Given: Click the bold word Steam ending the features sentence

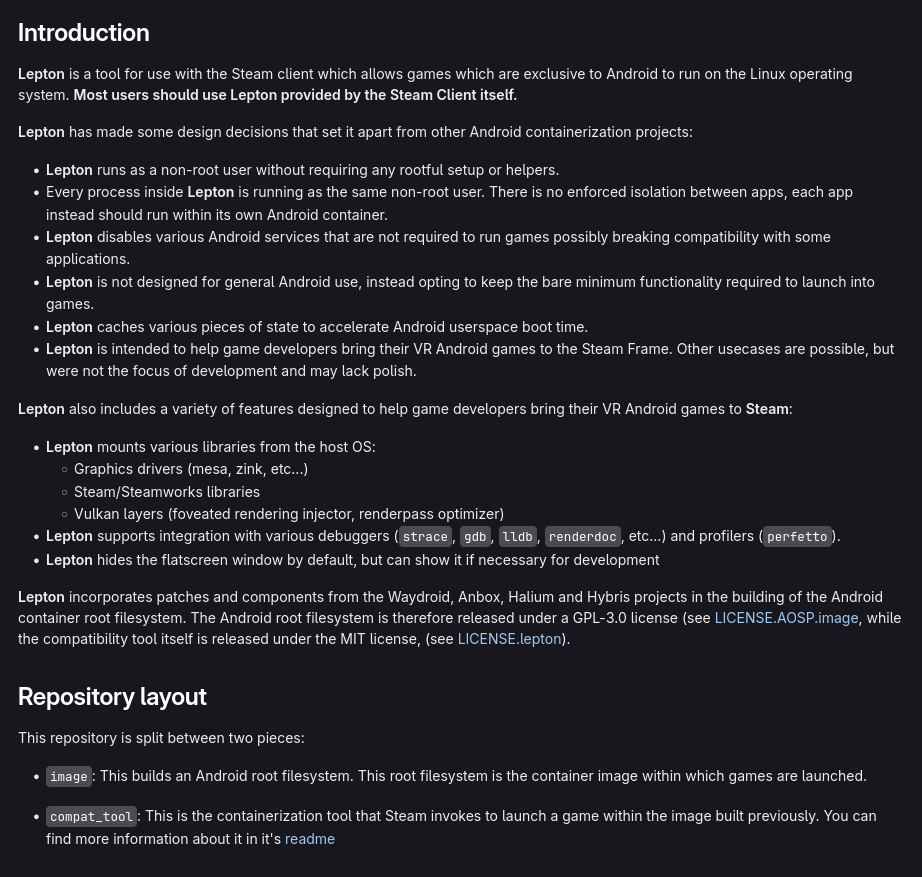Looking at the screenshot, I should 767,409.
